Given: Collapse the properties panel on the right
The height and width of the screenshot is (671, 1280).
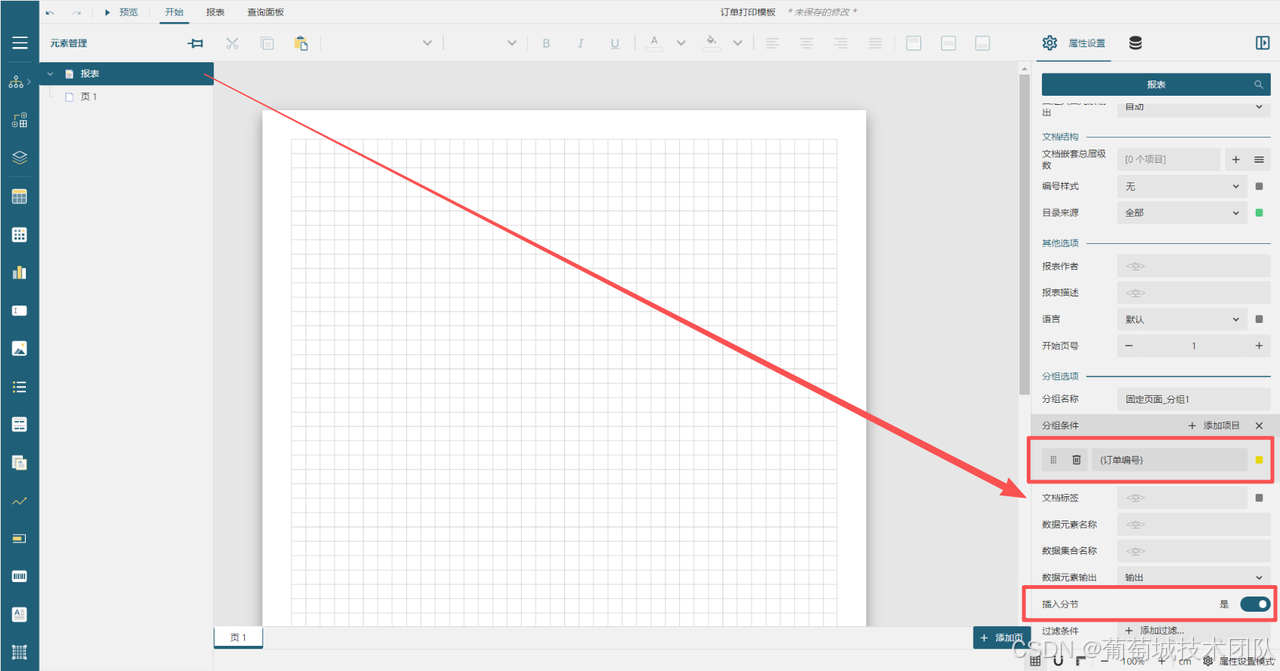Looking at the screenshot, I should pos(1262,43).
